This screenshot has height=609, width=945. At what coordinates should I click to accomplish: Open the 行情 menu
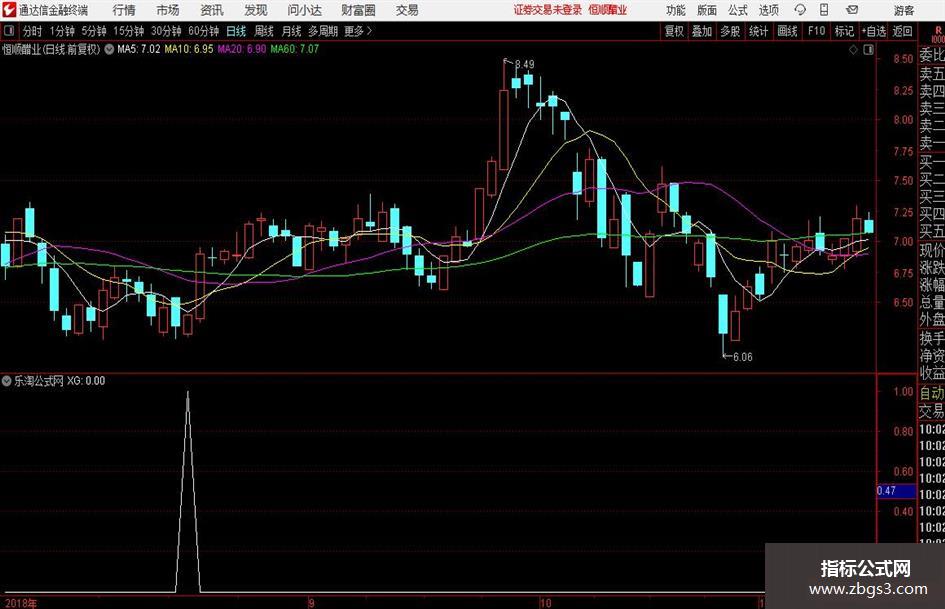tap(124, 10)
